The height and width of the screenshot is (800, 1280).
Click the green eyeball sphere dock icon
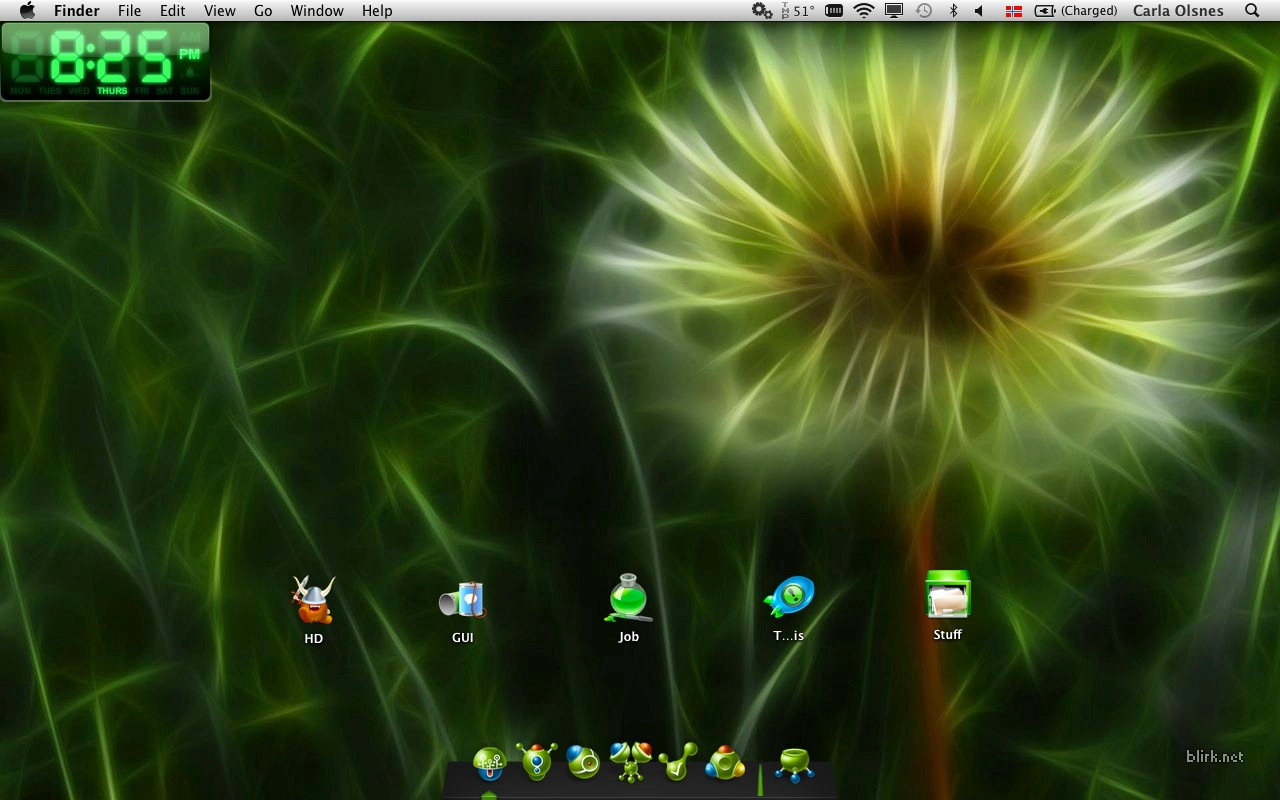coord(583,762)
